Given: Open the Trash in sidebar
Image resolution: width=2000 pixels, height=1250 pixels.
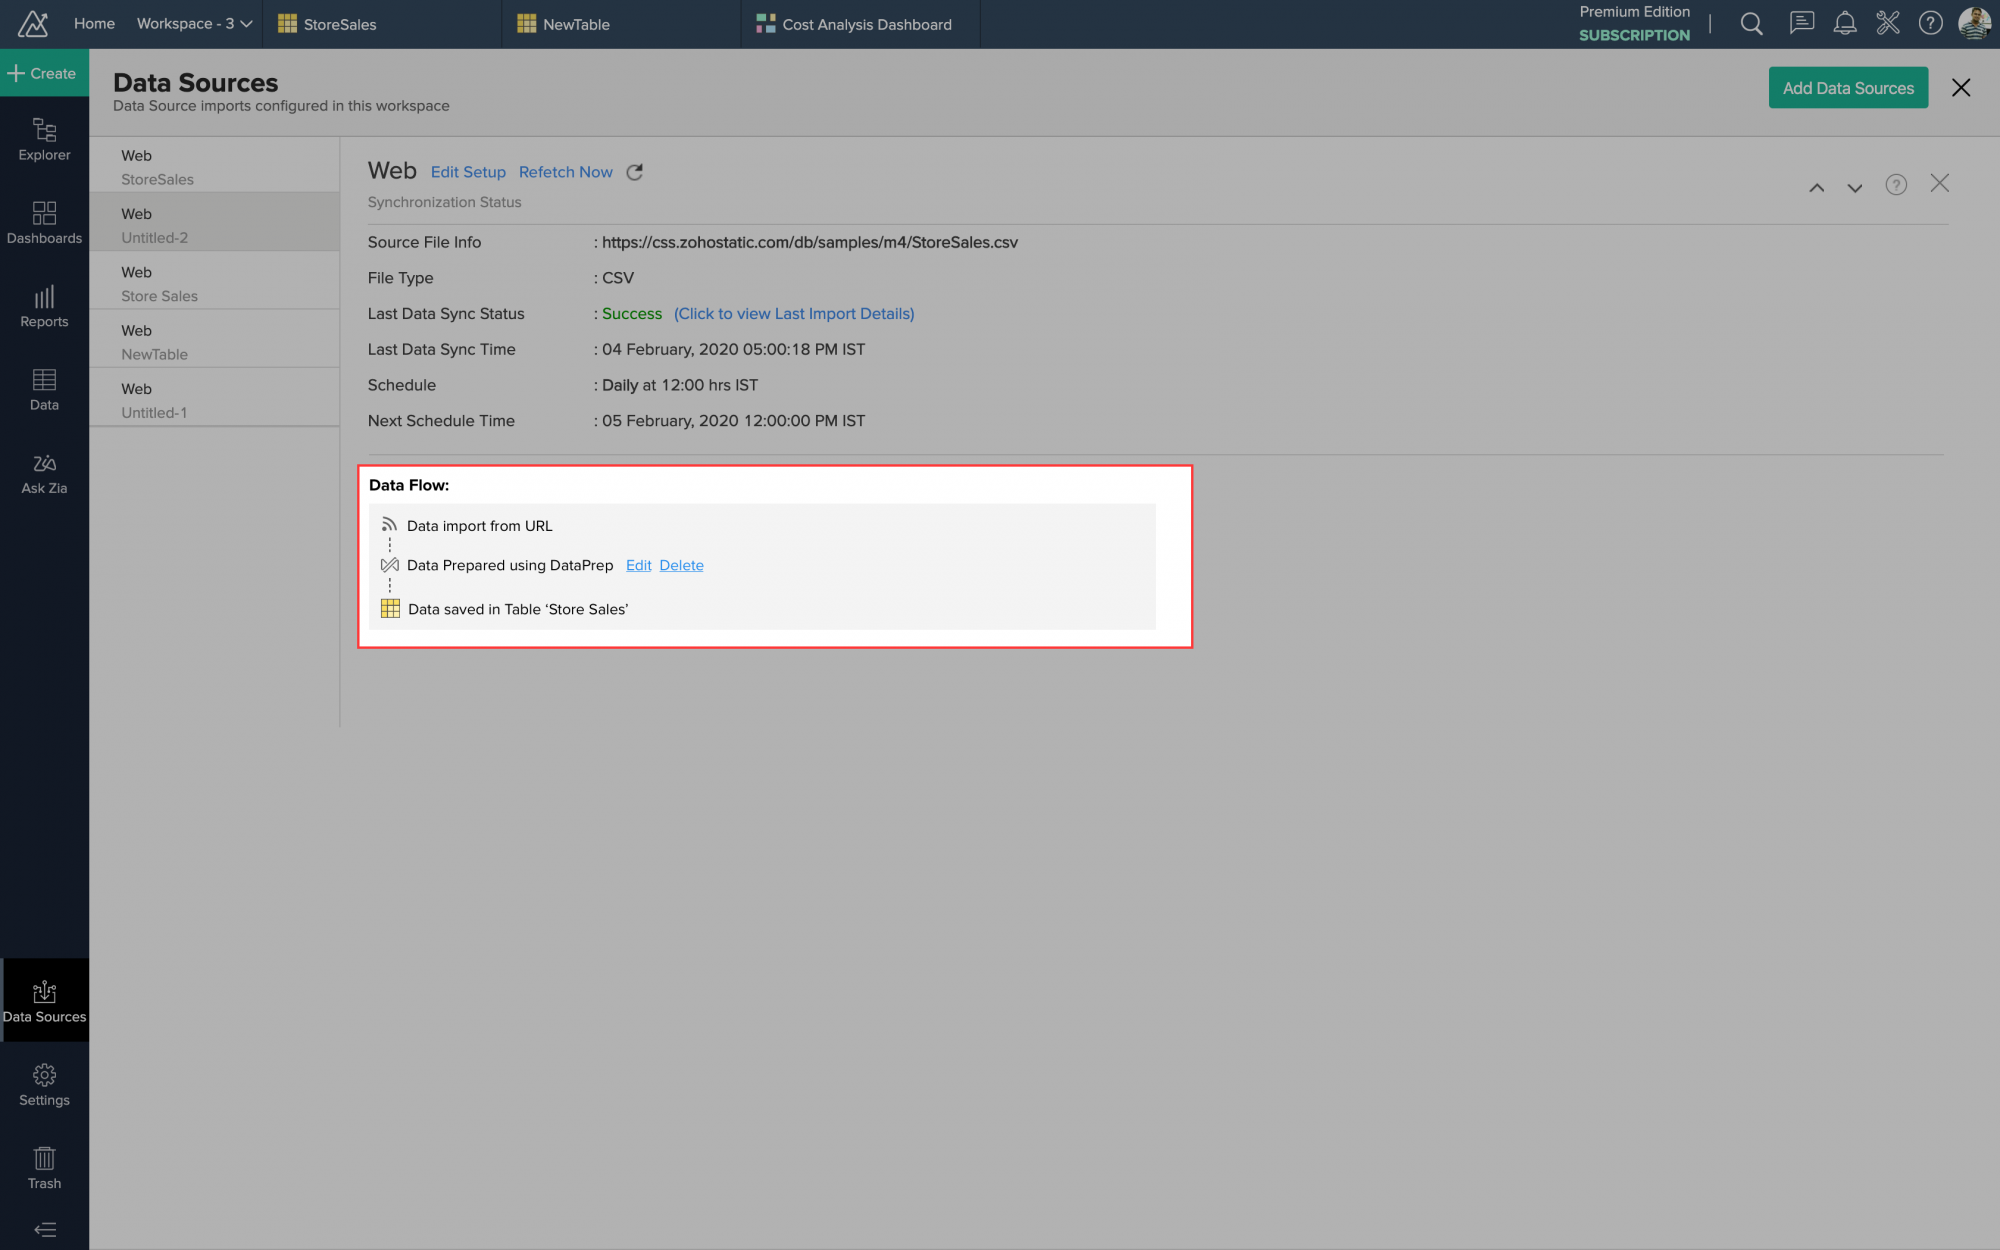Looking at the screenshot, I should pyautogui.click(x=44, y=1168).
